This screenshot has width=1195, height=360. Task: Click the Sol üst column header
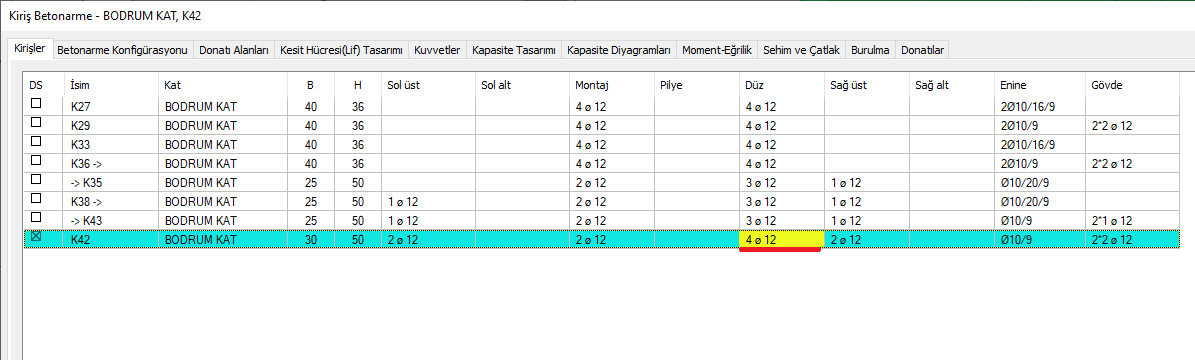click(x=428, y=85)
